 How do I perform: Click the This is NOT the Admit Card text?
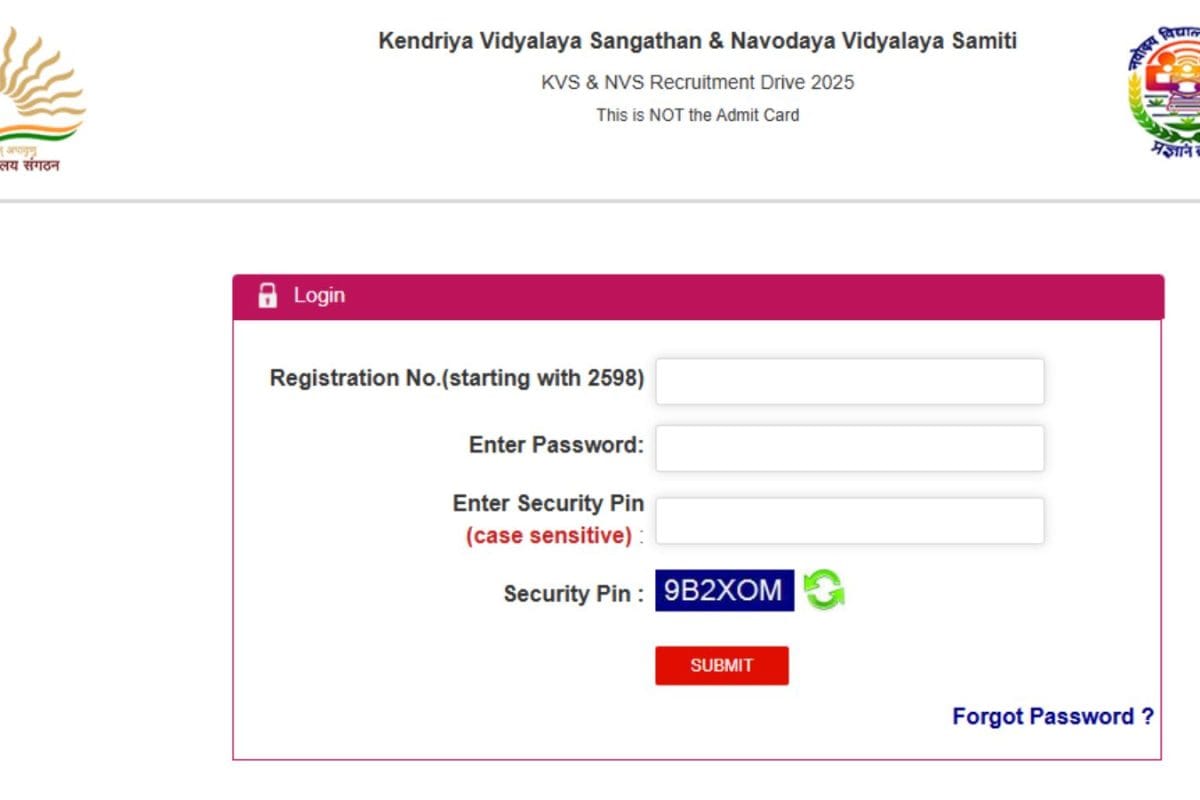pyautogui.click(x=697, y=115)
